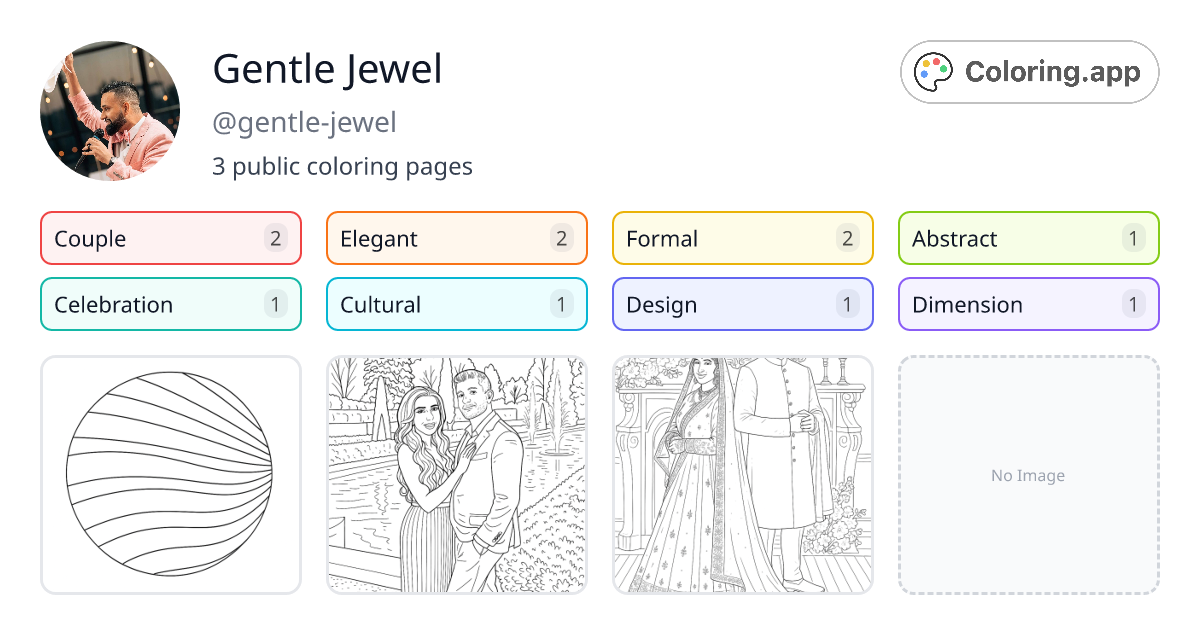The width and height of the screenshot is (1200, 630).
Task: Open the Gentle Jewel profile avatar
Action: (110, 112)
